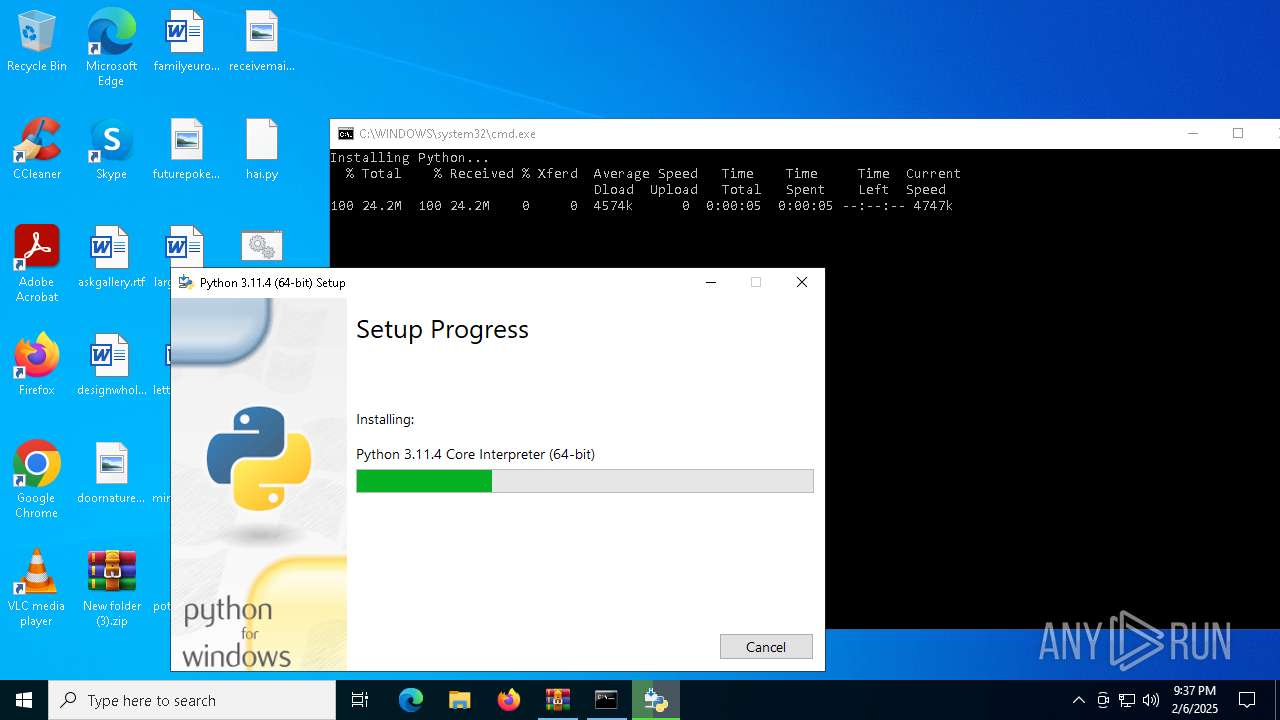The width and height of the screenshot is (1280, 720).
Task: Click the taskbar search box
Action: pyautogui.click(x=192, y=700)
